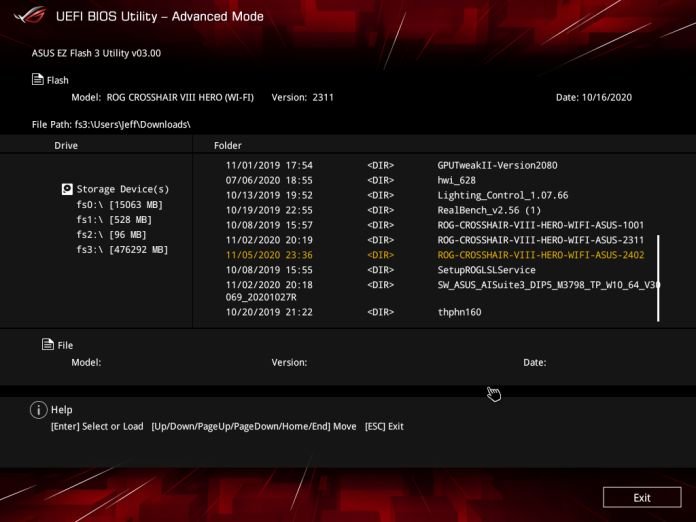The width and height of the screenshot is (696, 522).
Task: Click date 11/02/2020 20:18 entry
Action: click(269, 285)
